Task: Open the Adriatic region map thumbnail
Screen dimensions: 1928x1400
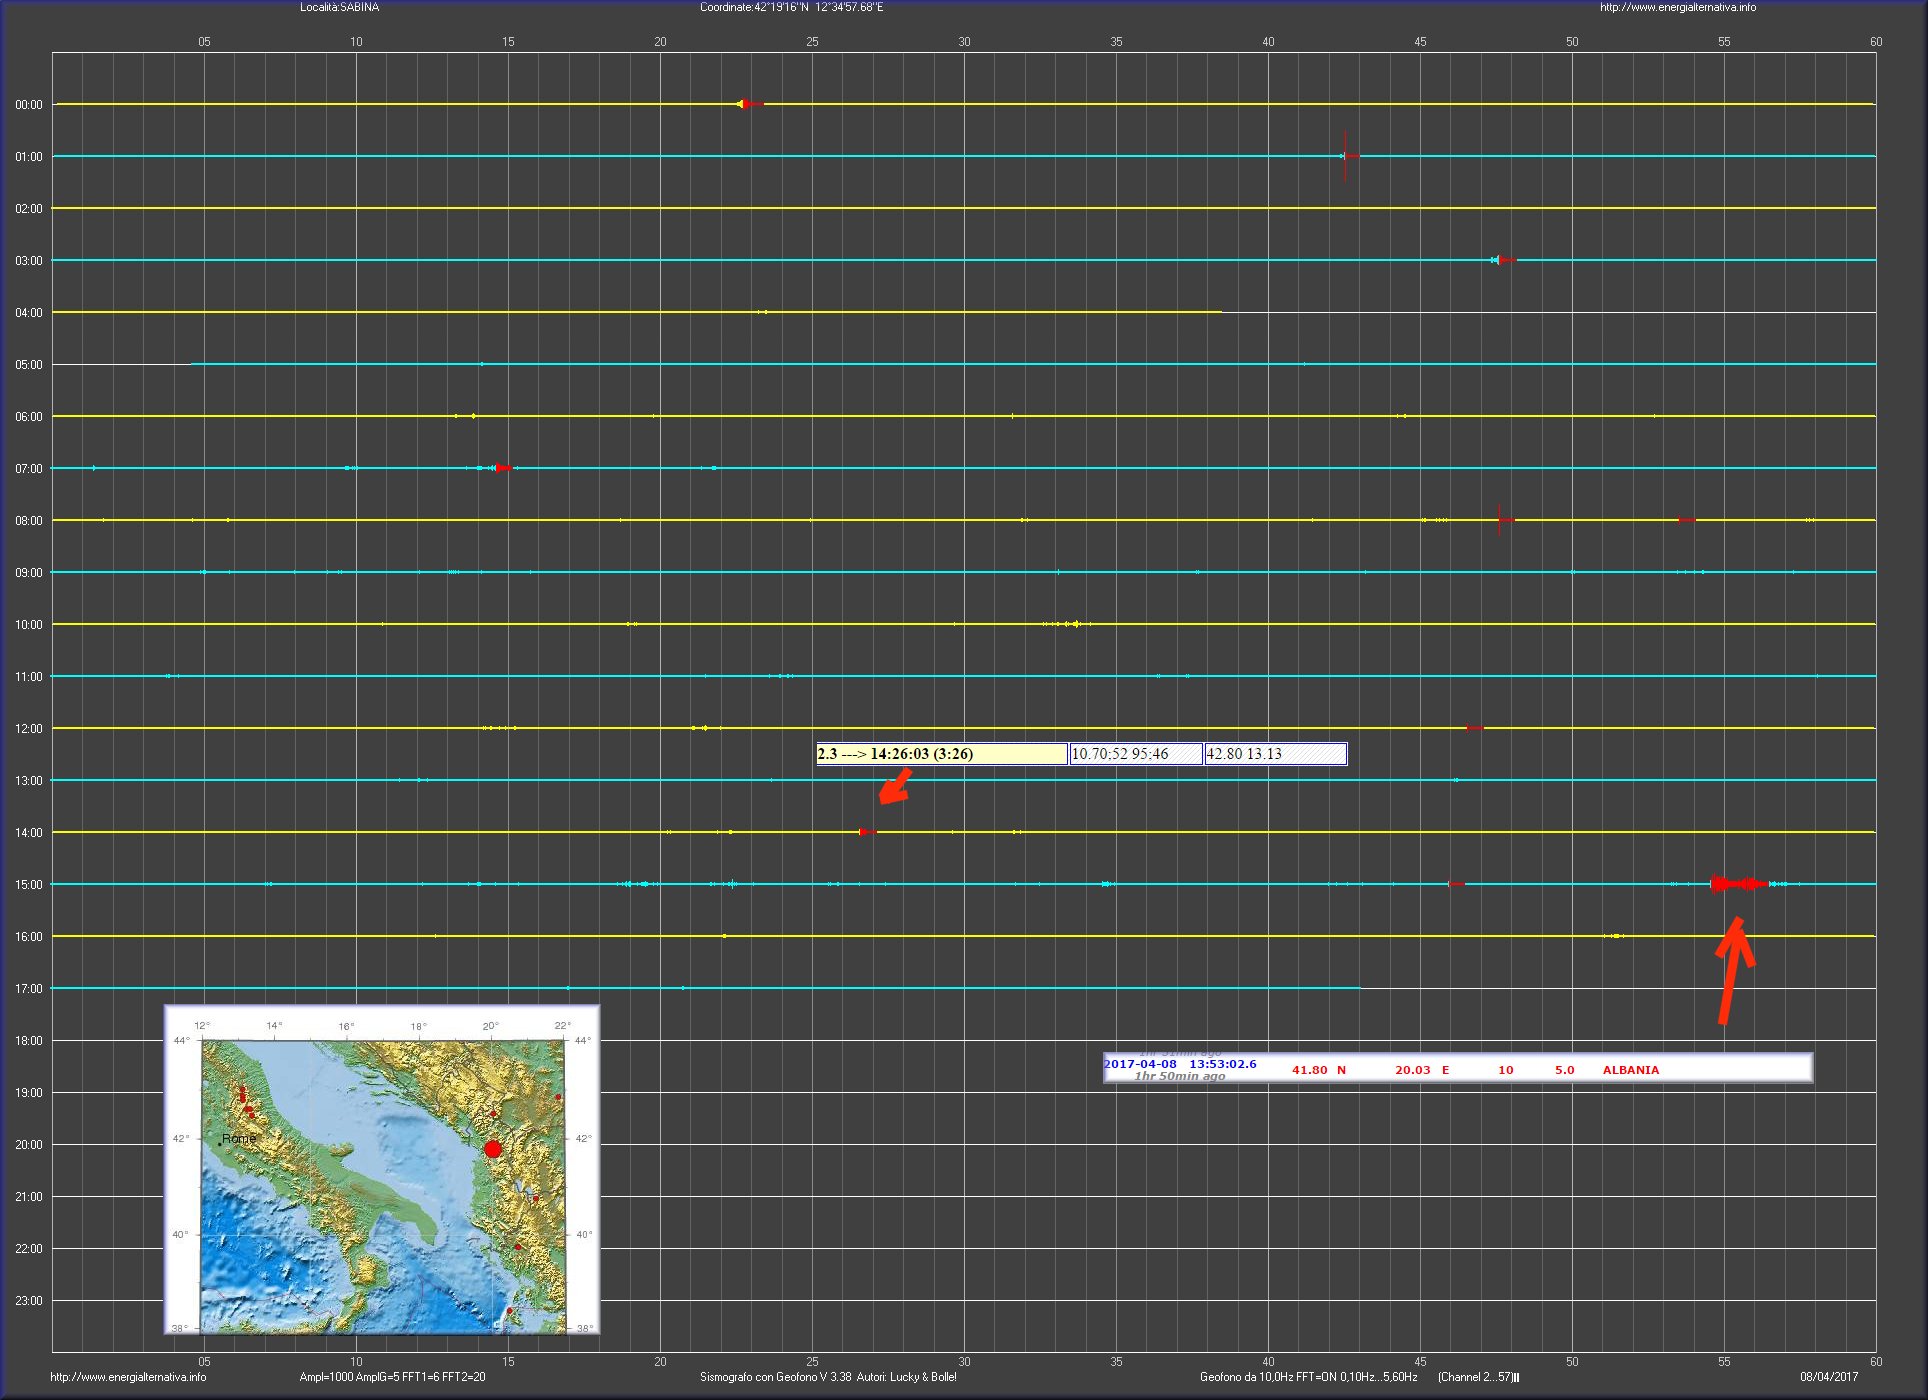Action: (x=382, y=1170)
